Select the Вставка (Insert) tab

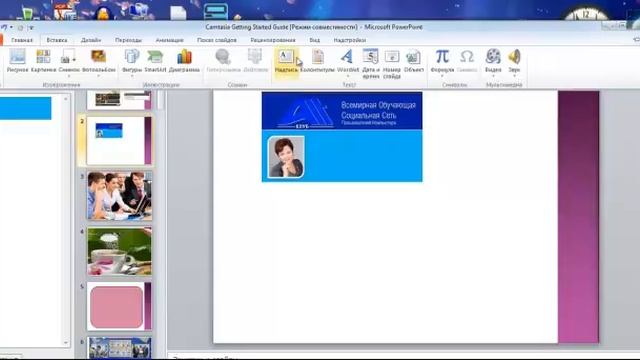[x=57, y=40]
